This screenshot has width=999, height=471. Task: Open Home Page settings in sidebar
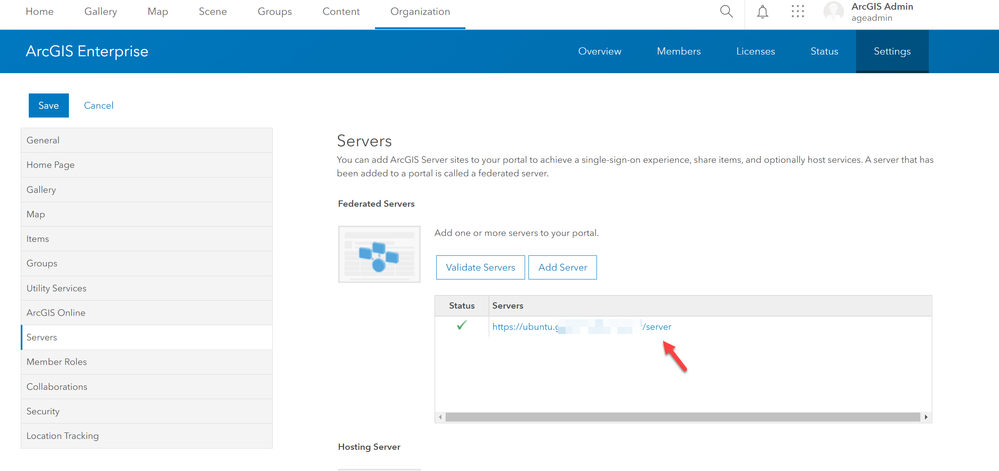click(x=147, y=165)
